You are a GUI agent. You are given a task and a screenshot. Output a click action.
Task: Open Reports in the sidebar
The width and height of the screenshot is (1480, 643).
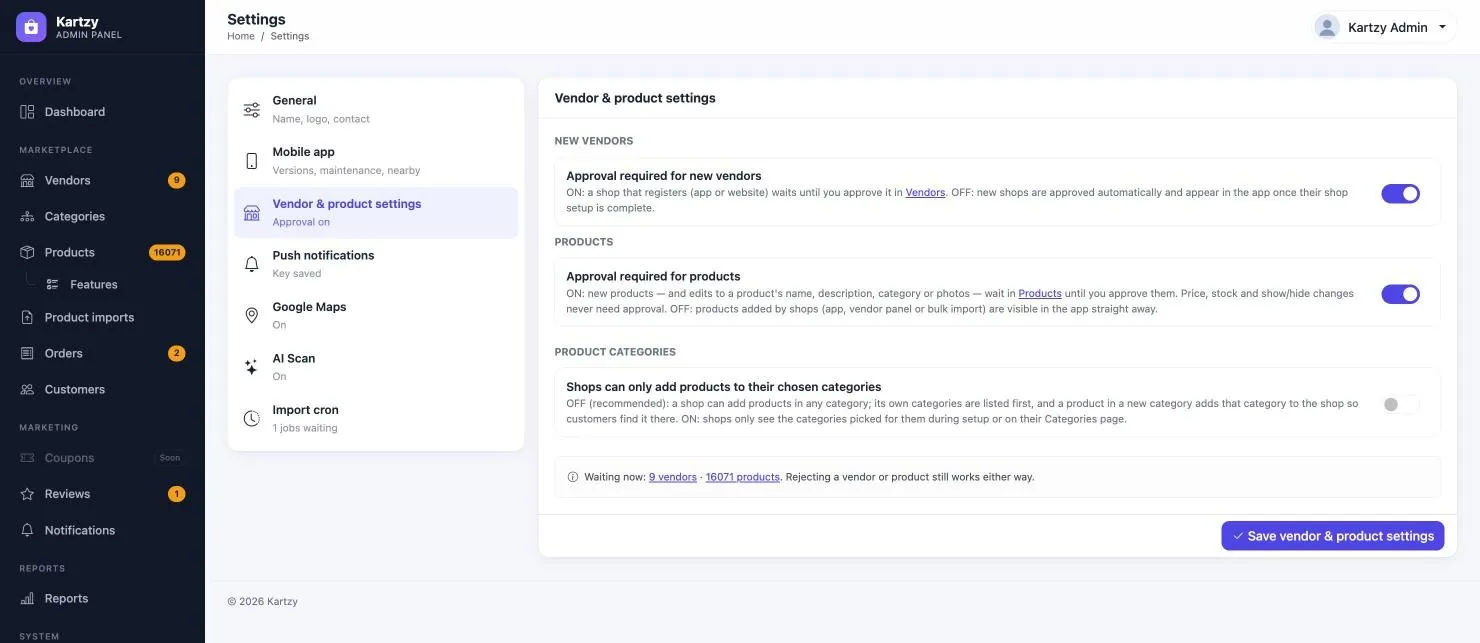click(102, 599)
